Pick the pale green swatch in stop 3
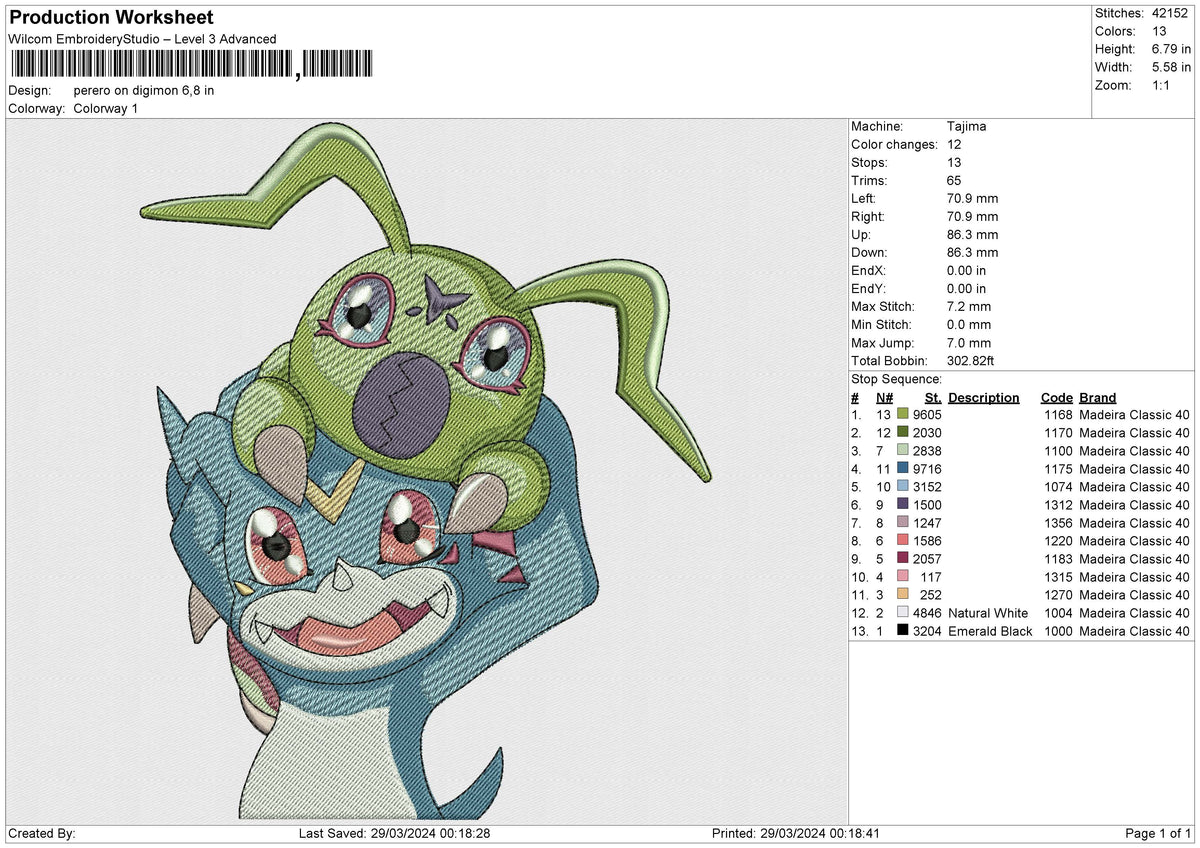The width and height of the screenshot is (1200, 848). (x=903, y=450)
